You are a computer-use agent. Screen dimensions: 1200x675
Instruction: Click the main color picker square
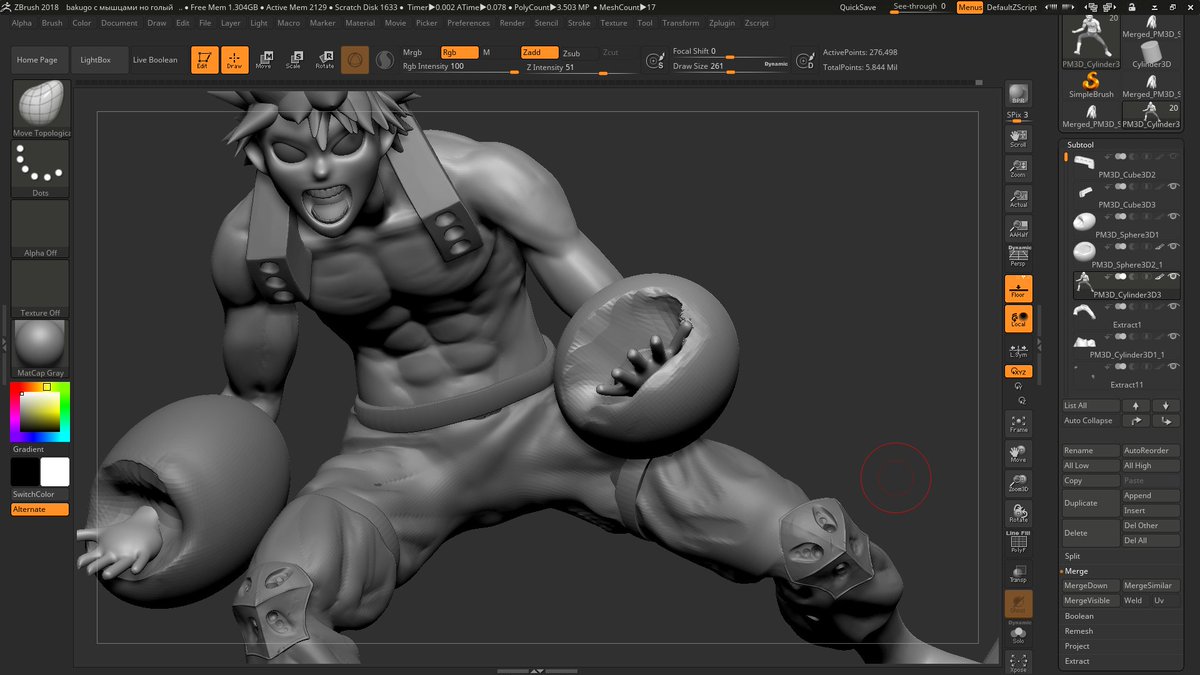point(40,411)
